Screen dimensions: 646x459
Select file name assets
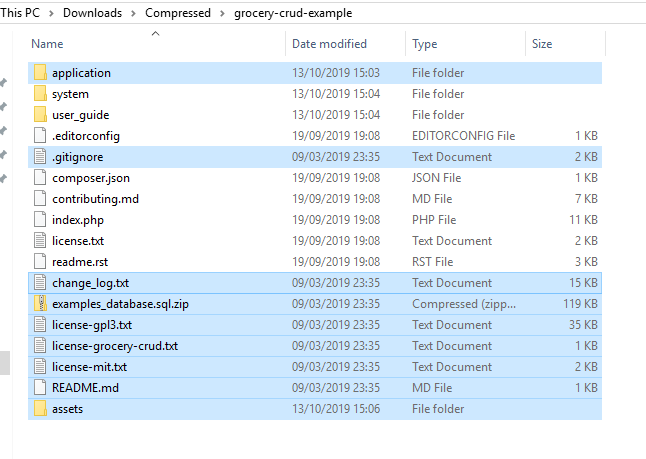tap(67, 409)
